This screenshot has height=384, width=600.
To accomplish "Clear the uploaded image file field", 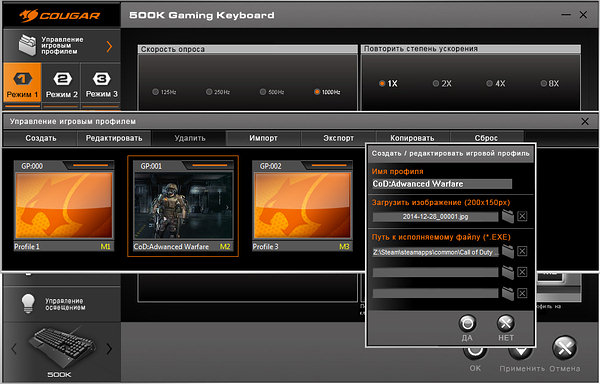I will [522, 216].
